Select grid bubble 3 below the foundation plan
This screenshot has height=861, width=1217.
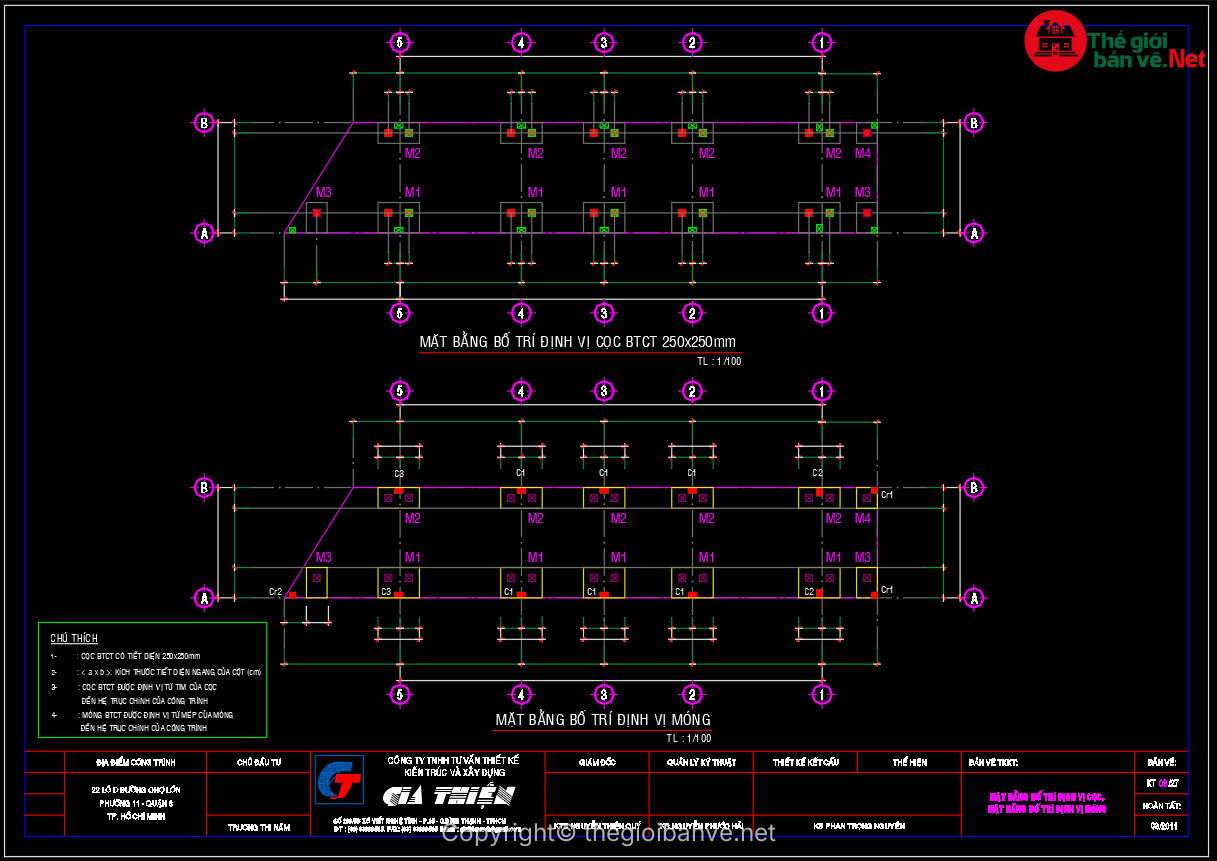(603, 694)
